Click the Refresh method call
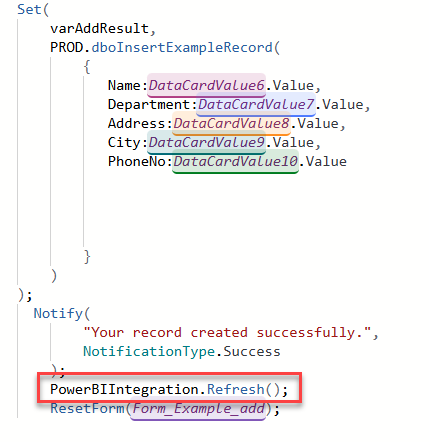 coord(236,389)
